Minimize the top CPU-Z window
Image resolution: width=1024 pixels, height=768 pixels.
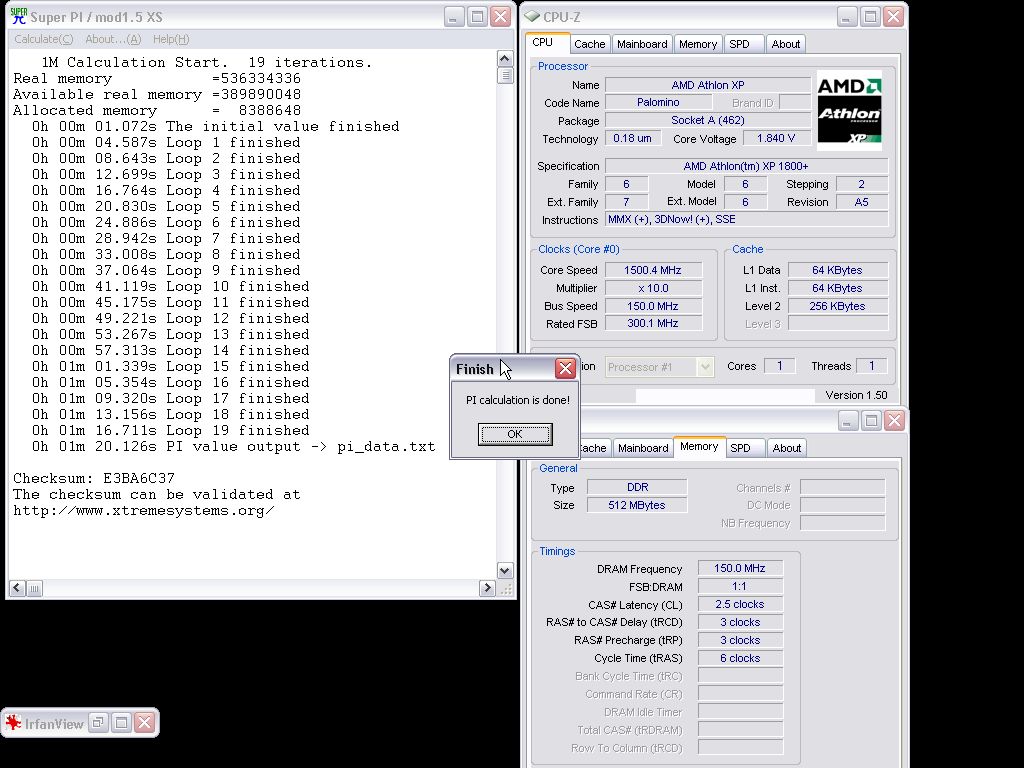tap(847, 16)
